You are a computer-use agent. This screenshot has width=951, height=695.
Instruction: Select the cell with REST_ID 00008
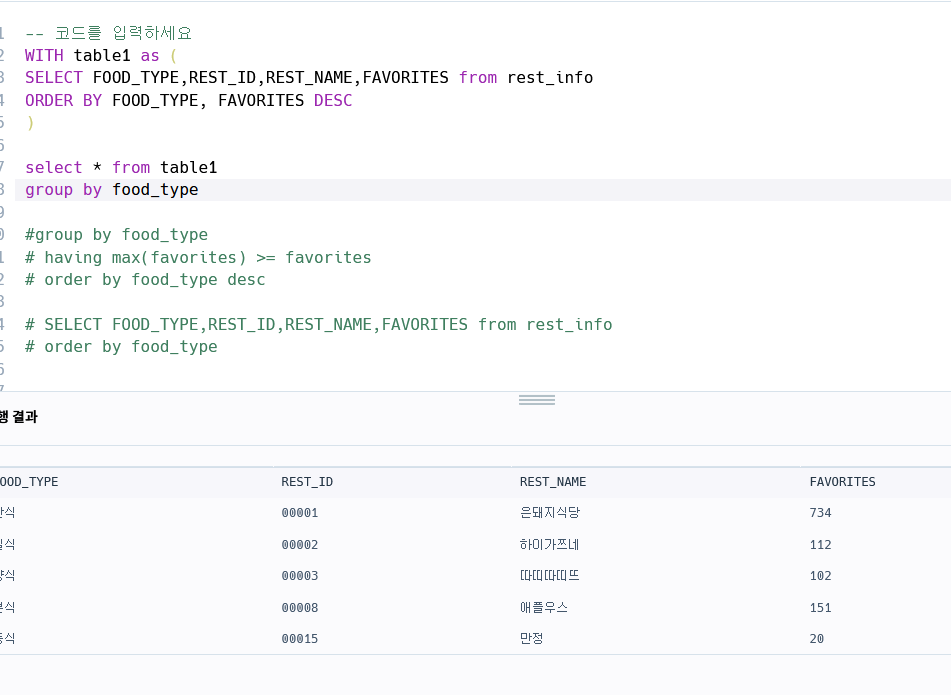[300, 608]
